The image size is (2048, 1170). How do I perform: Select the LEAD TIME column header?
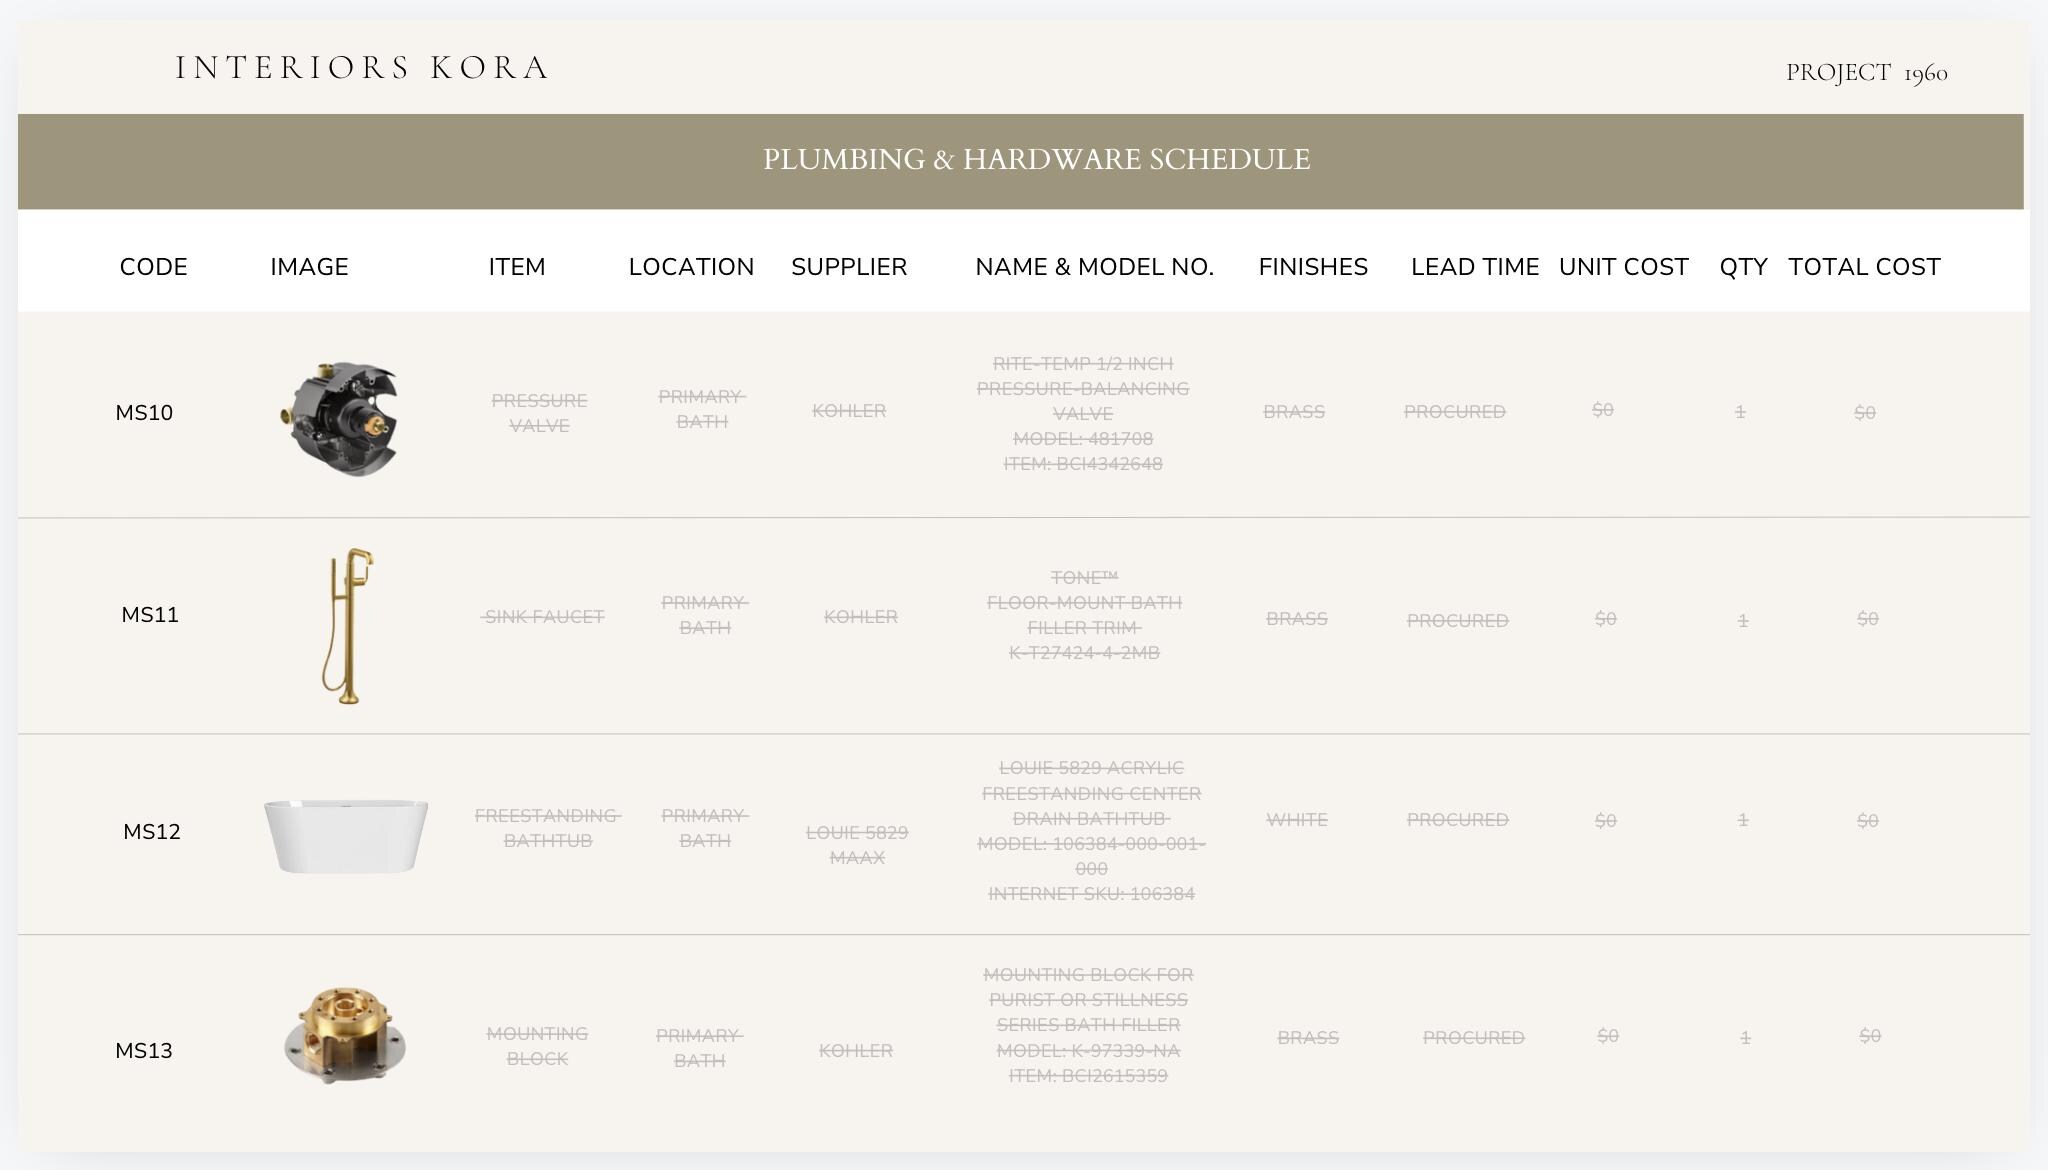point(1475,267)
